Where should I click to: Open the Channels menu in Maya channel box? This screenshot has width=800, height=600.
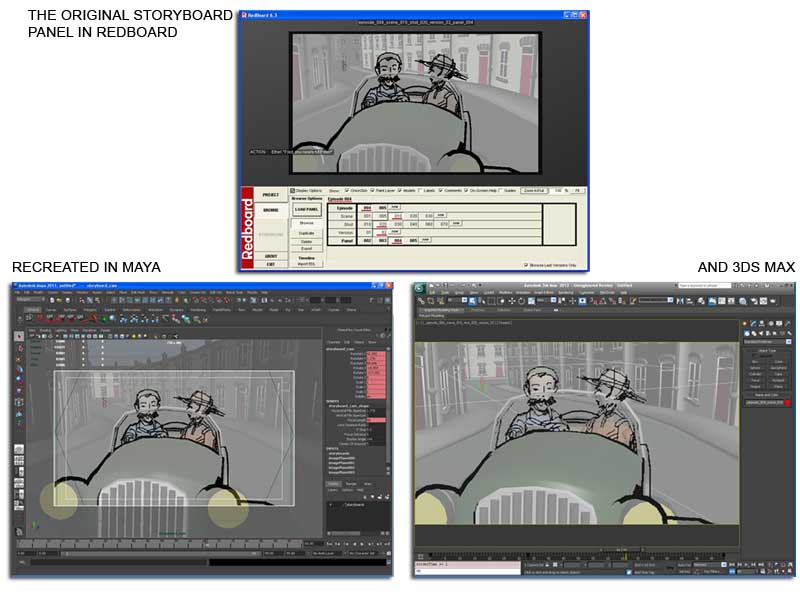point(333,342)
